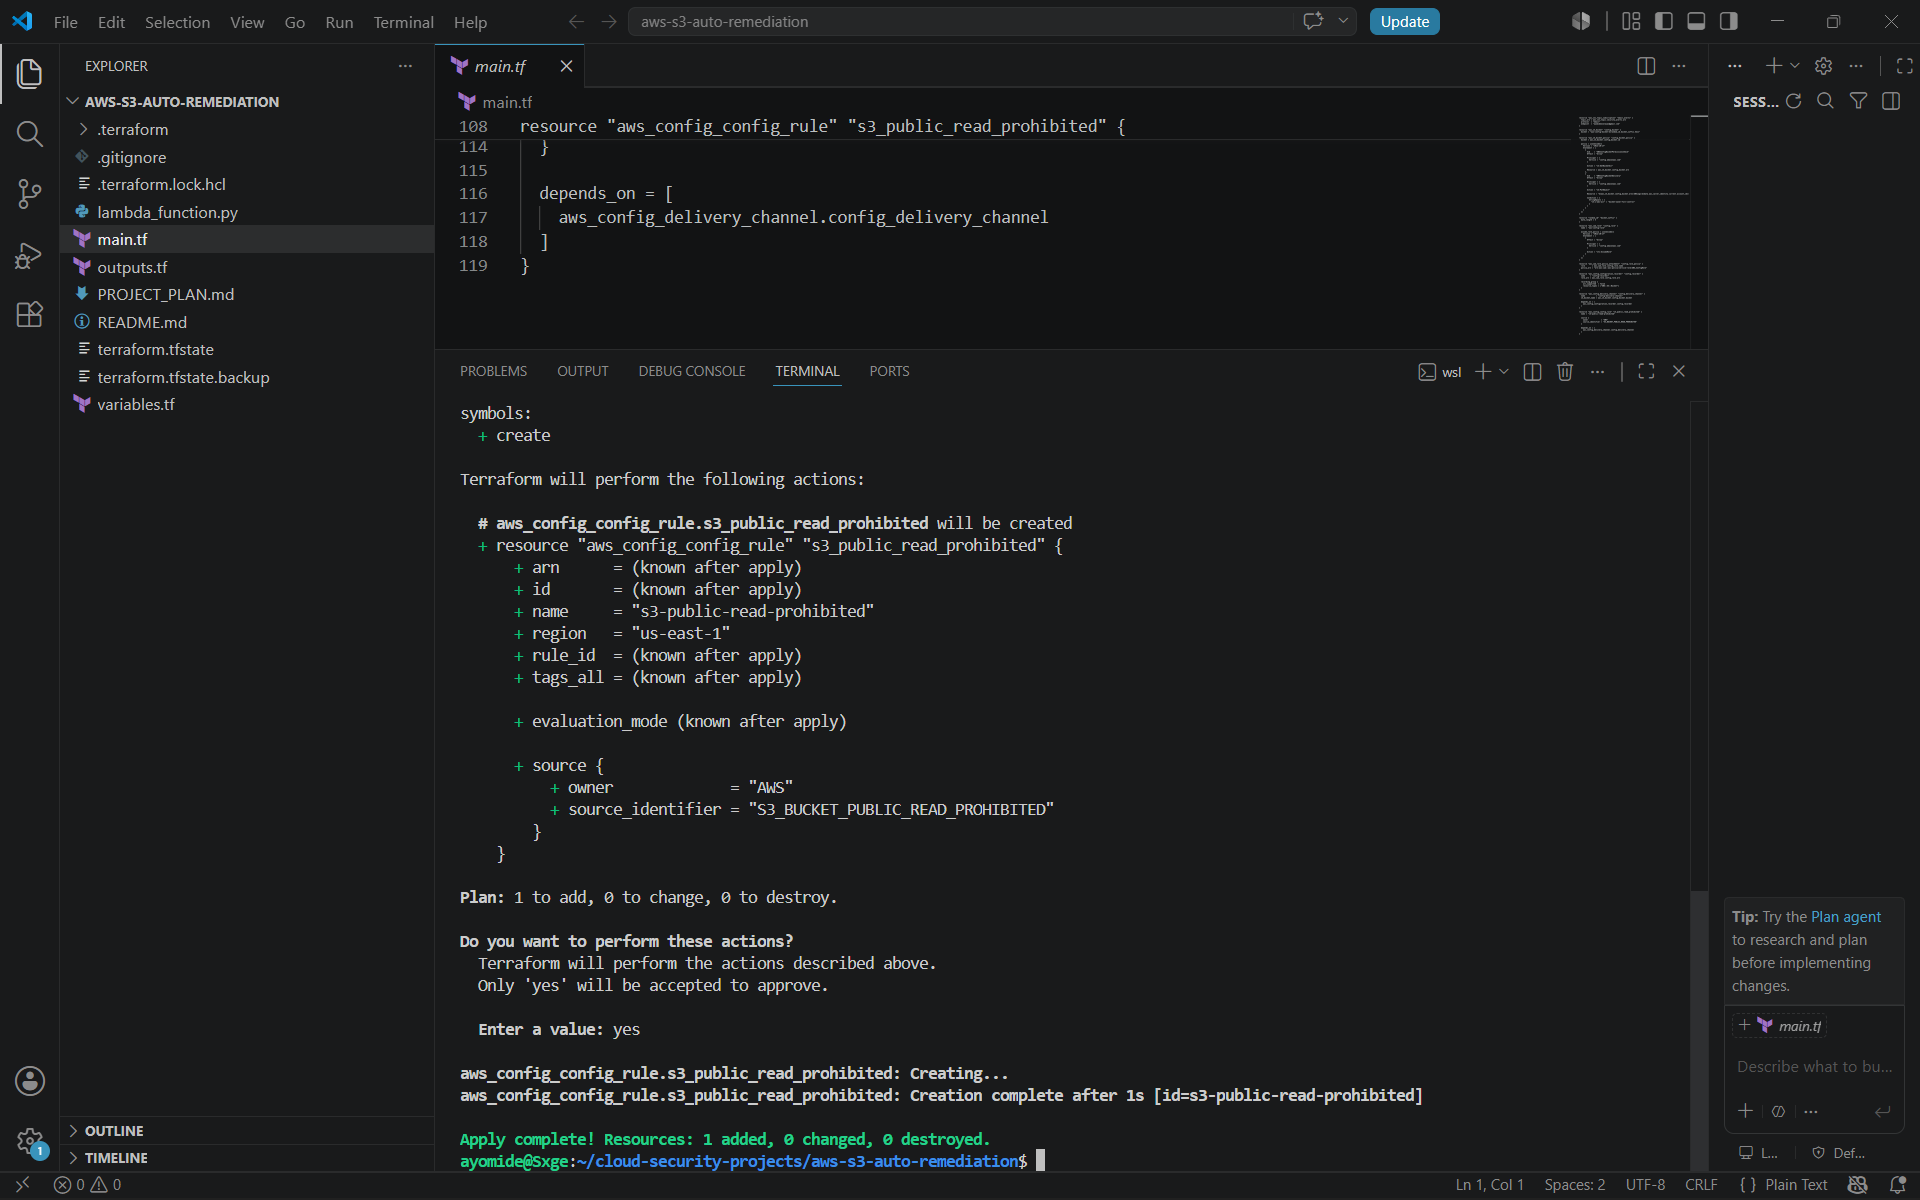Click the Copilot status icon in title bar

click(1581, 21)
